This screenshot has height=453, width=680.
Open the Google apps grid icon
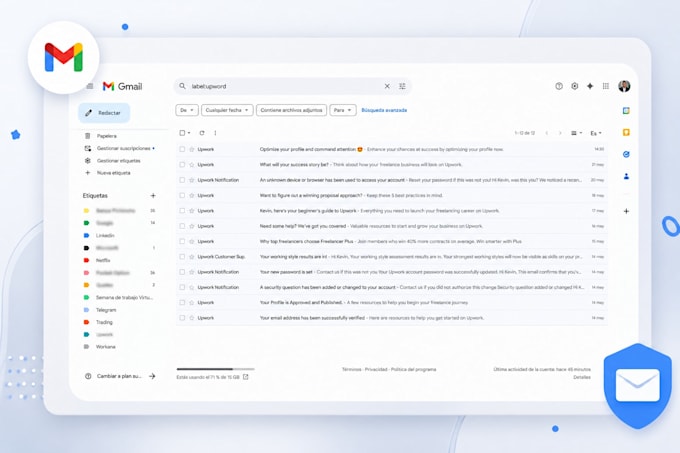point(605,86)
